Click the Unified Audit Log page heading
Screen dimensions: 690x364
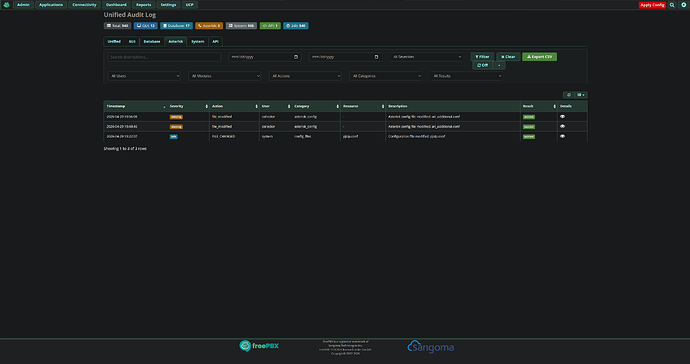pyautogui.click(x=130, y=15)
